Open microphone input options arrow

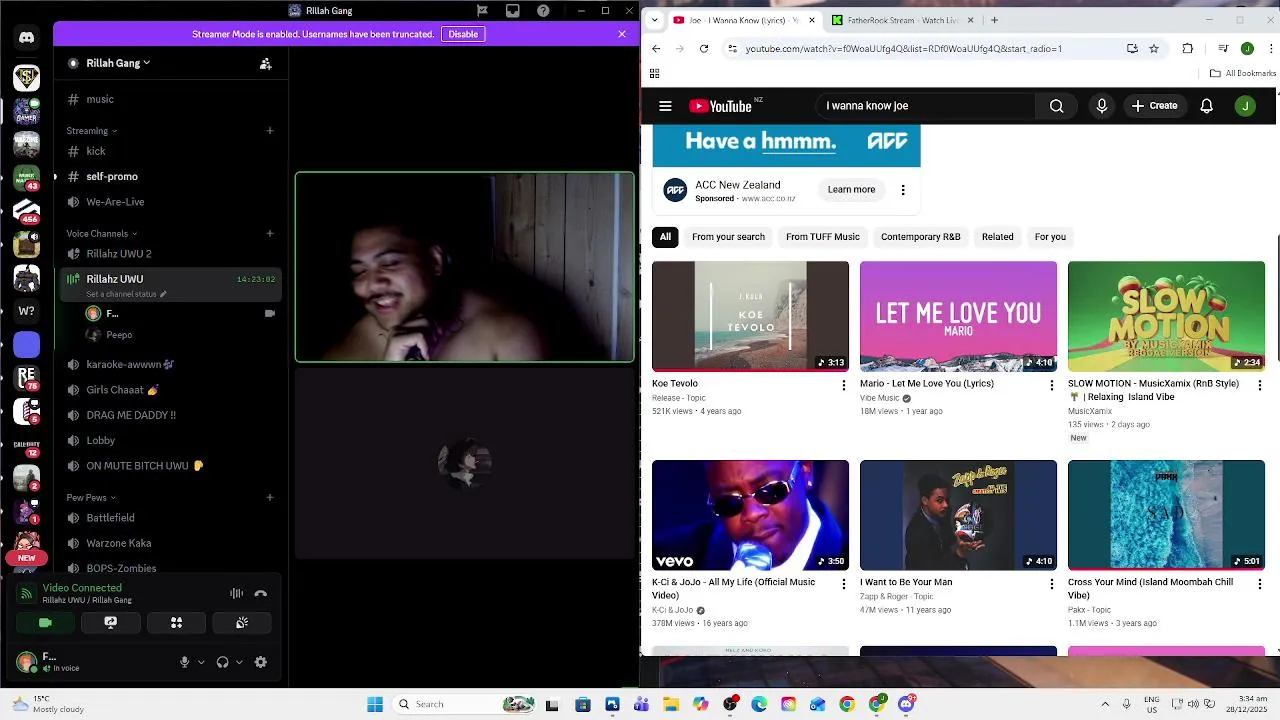pos(201,662)
